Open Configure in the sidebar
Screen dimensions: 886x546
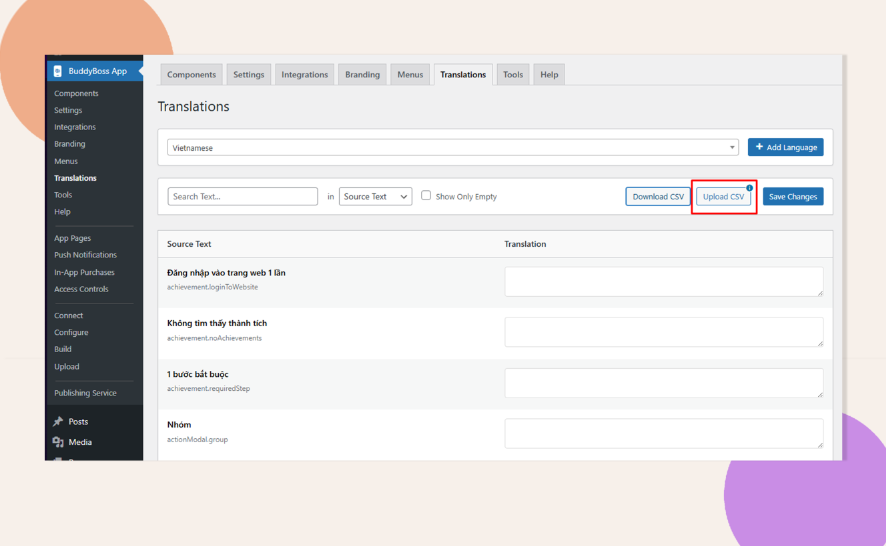[71, 332]
